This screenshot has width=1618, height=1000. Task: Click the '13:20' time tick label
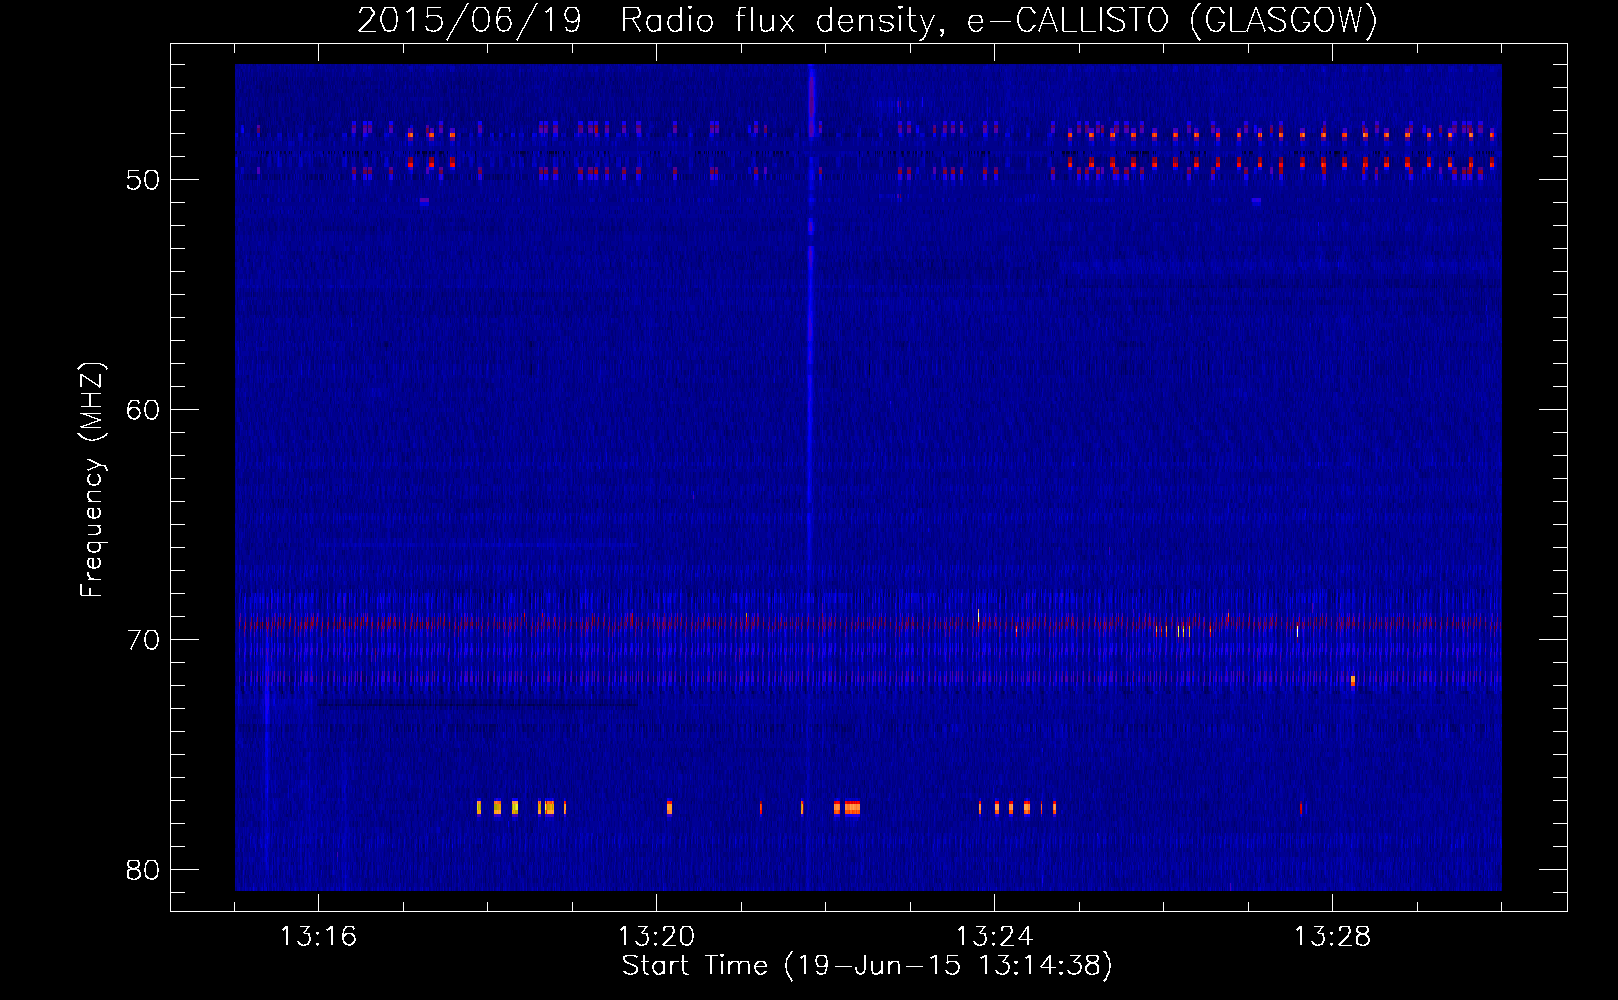(656, 937)
